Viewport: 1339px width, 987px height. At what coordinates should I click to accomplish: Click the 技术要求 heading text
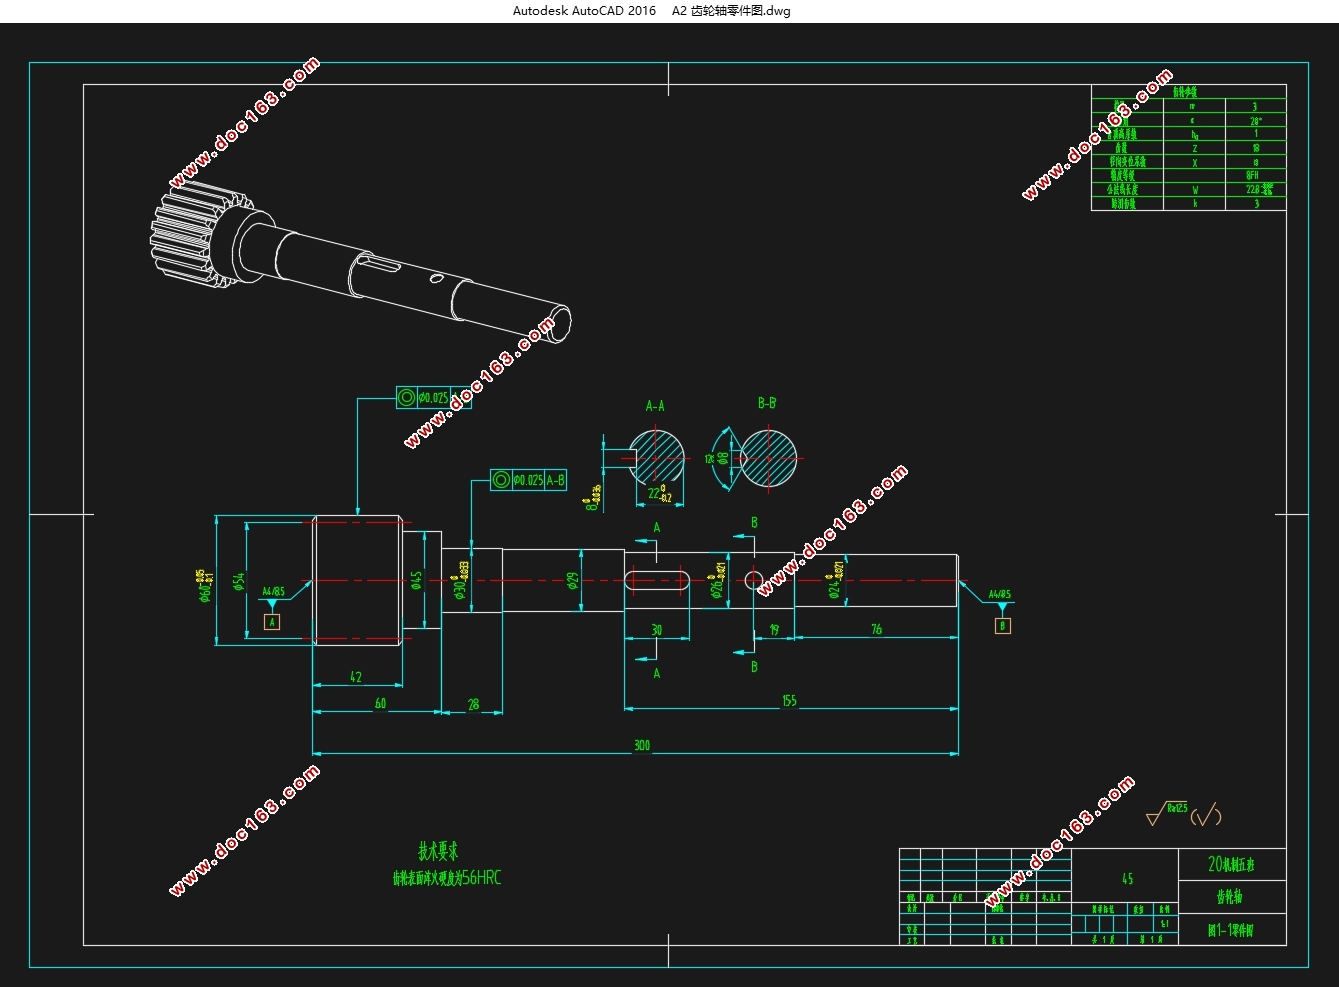tap(438, 851)
